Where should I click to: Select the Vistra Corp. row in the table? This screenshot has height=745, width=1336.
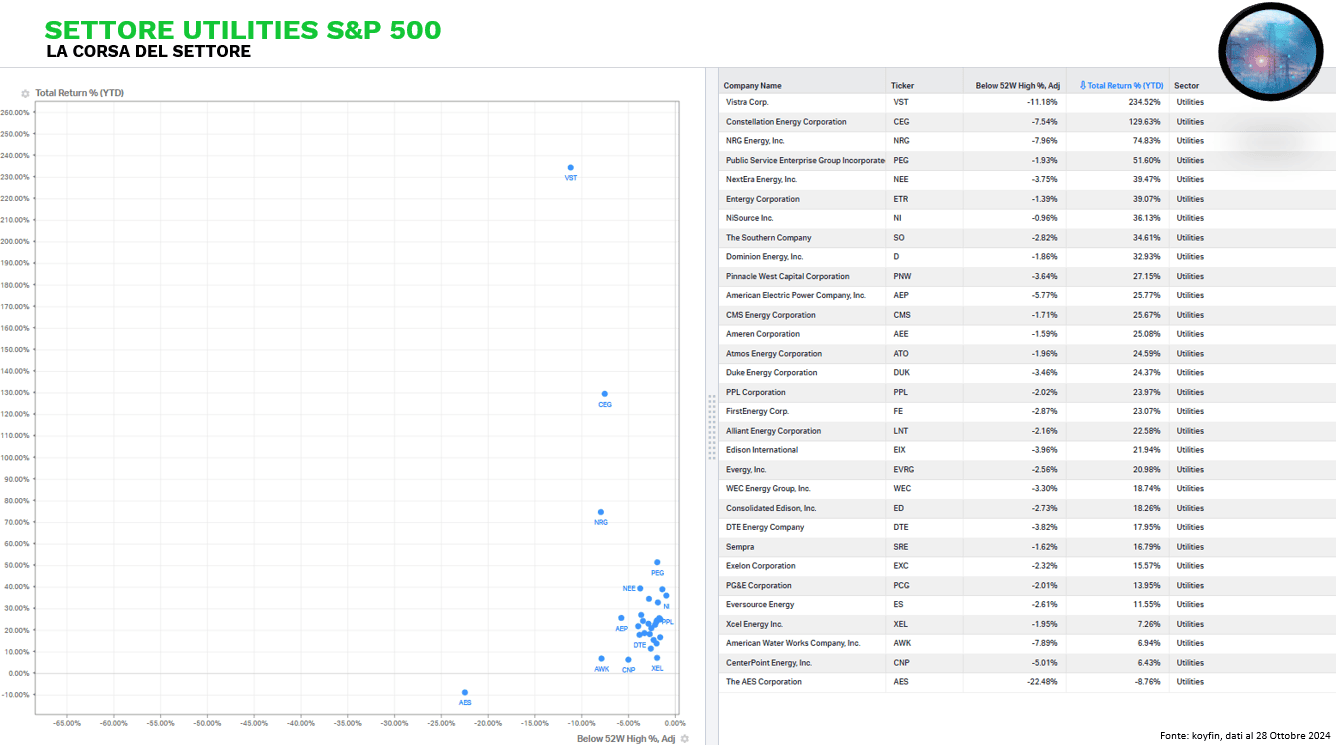[1027, 102]
